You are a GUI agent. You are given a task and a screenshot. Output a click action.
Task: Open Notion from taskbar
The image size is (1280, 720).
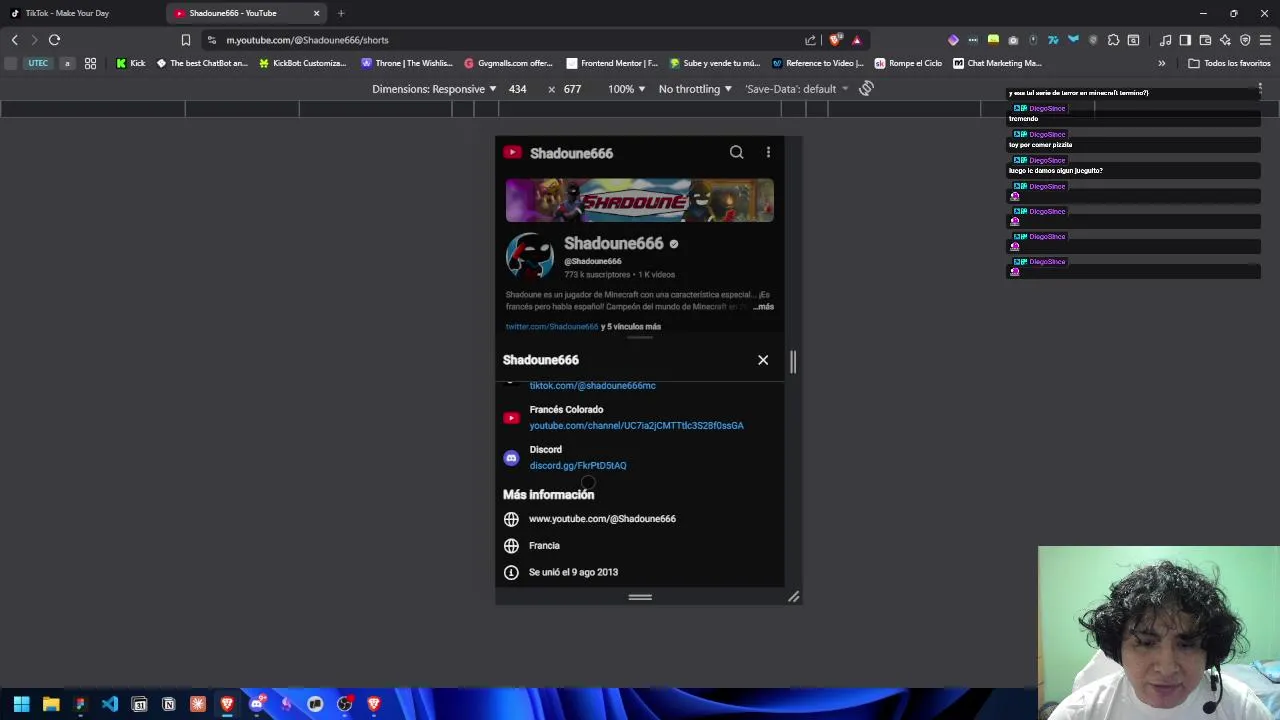pos(168,704)
